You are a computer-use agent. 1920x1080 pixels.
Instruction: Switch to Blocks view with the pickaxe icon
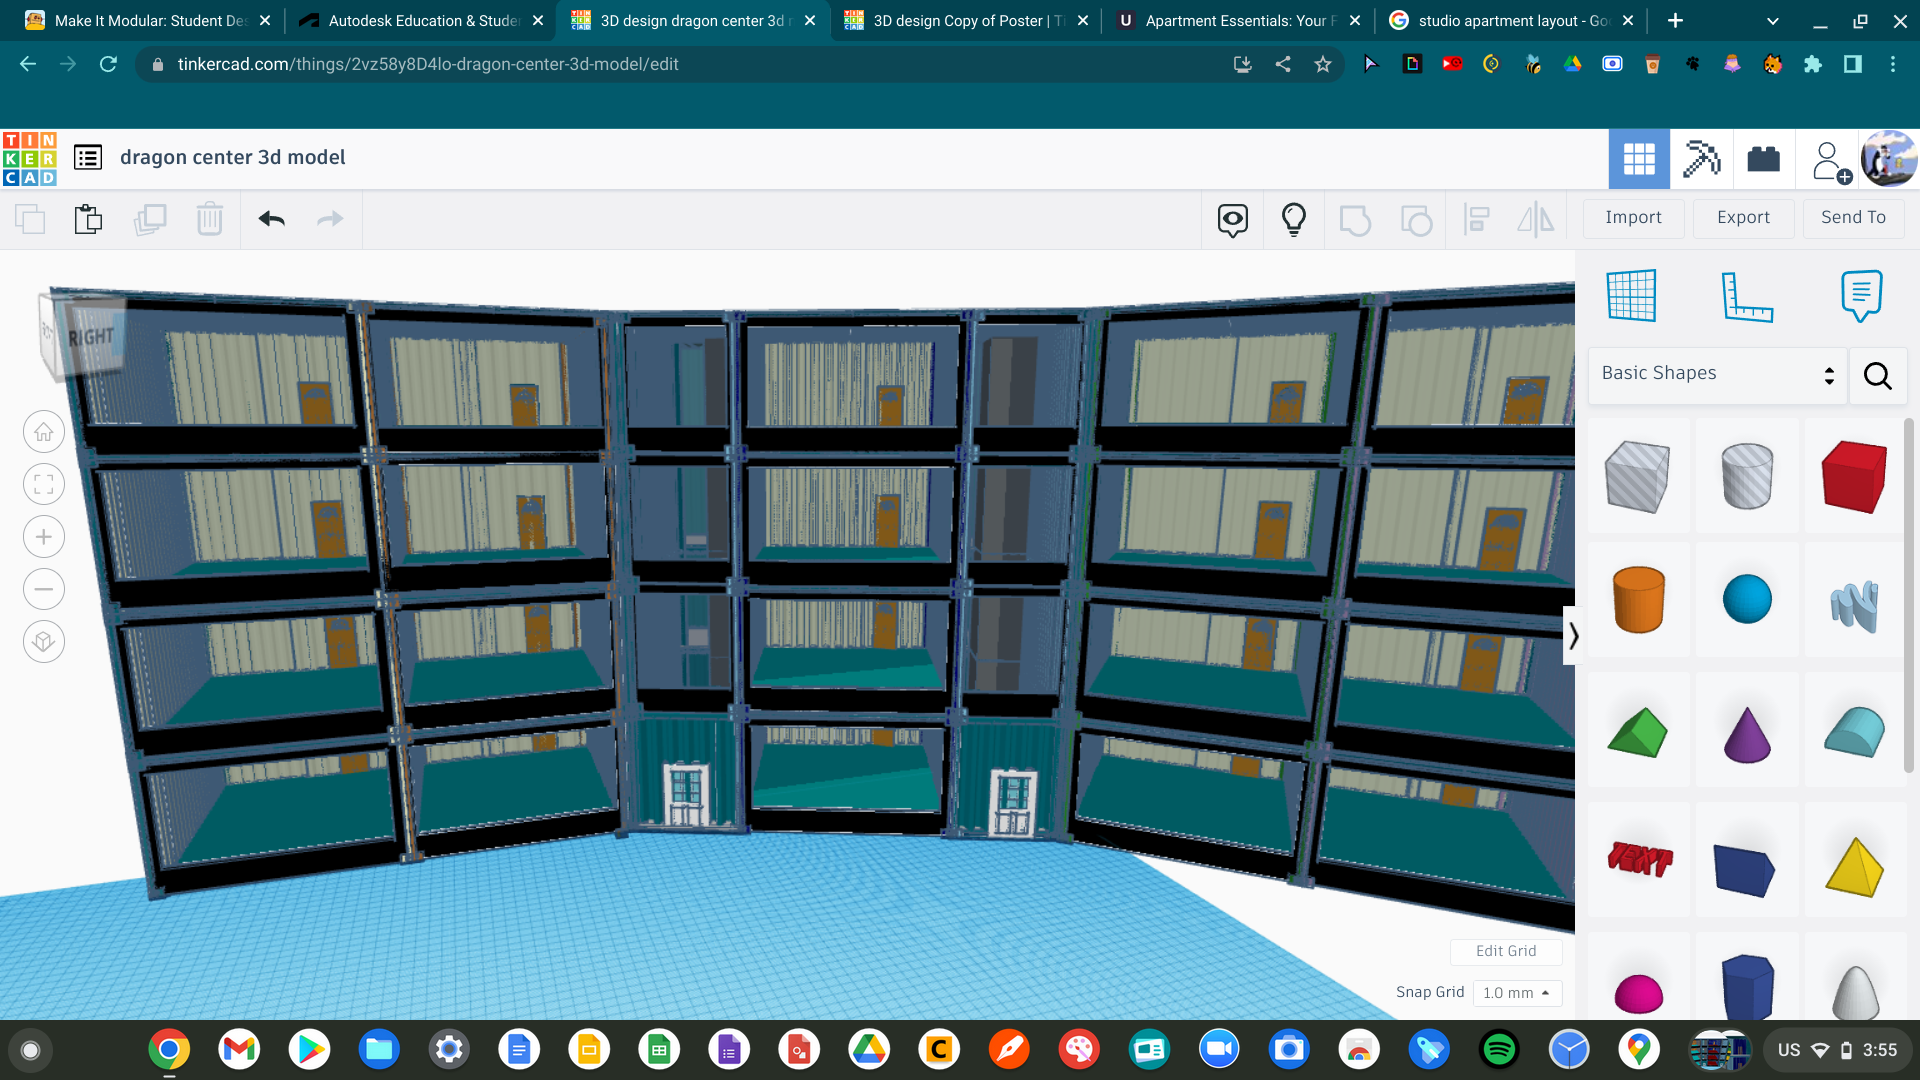1701,158
